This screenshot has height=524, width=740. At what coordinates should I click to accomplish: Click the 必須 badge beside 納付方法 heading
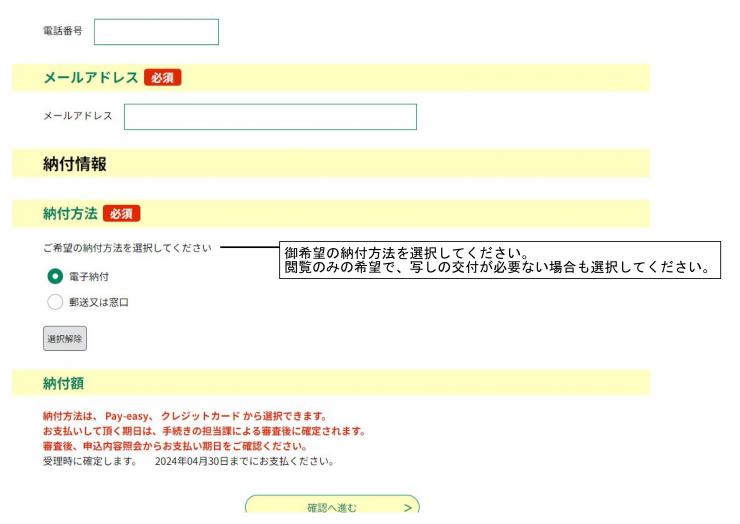pyautogui.click(x=122, y=214)
